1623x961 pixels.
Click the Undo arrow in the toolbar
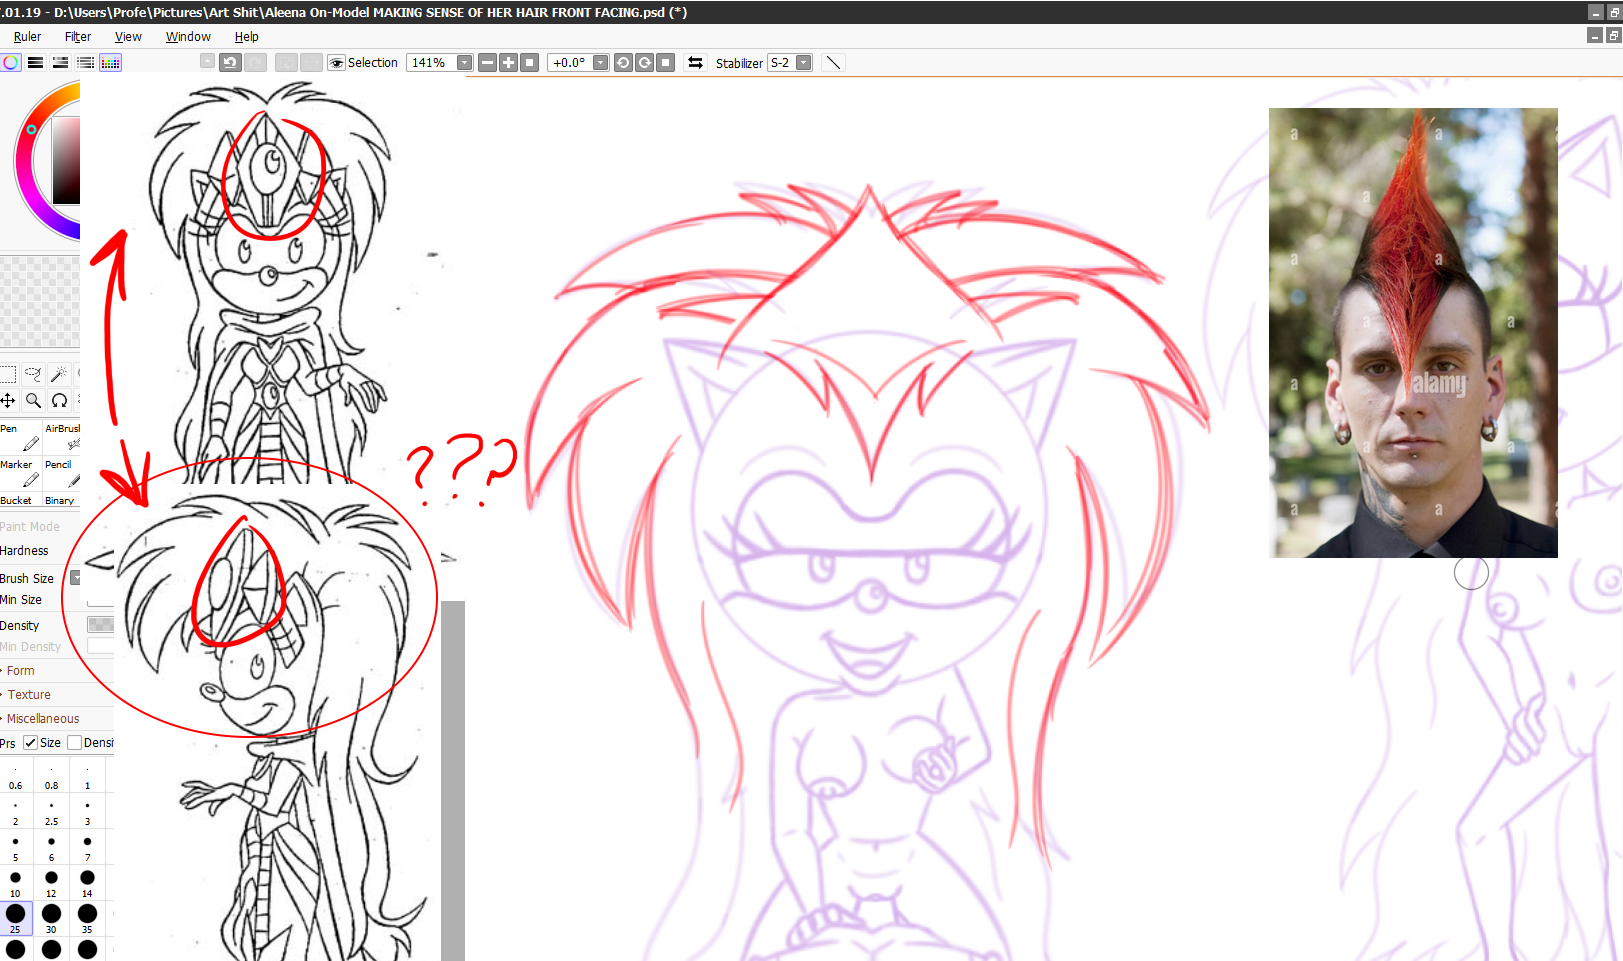point(230,62)
